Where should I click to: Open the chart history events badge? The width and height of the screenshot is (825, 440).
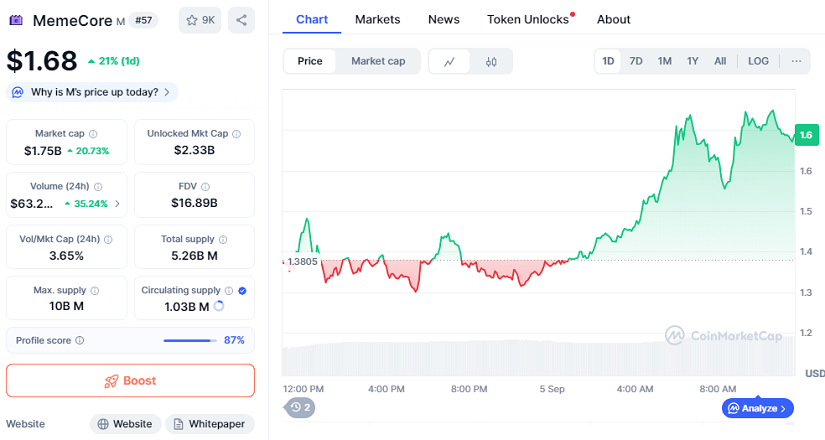(x=300, y=407)
